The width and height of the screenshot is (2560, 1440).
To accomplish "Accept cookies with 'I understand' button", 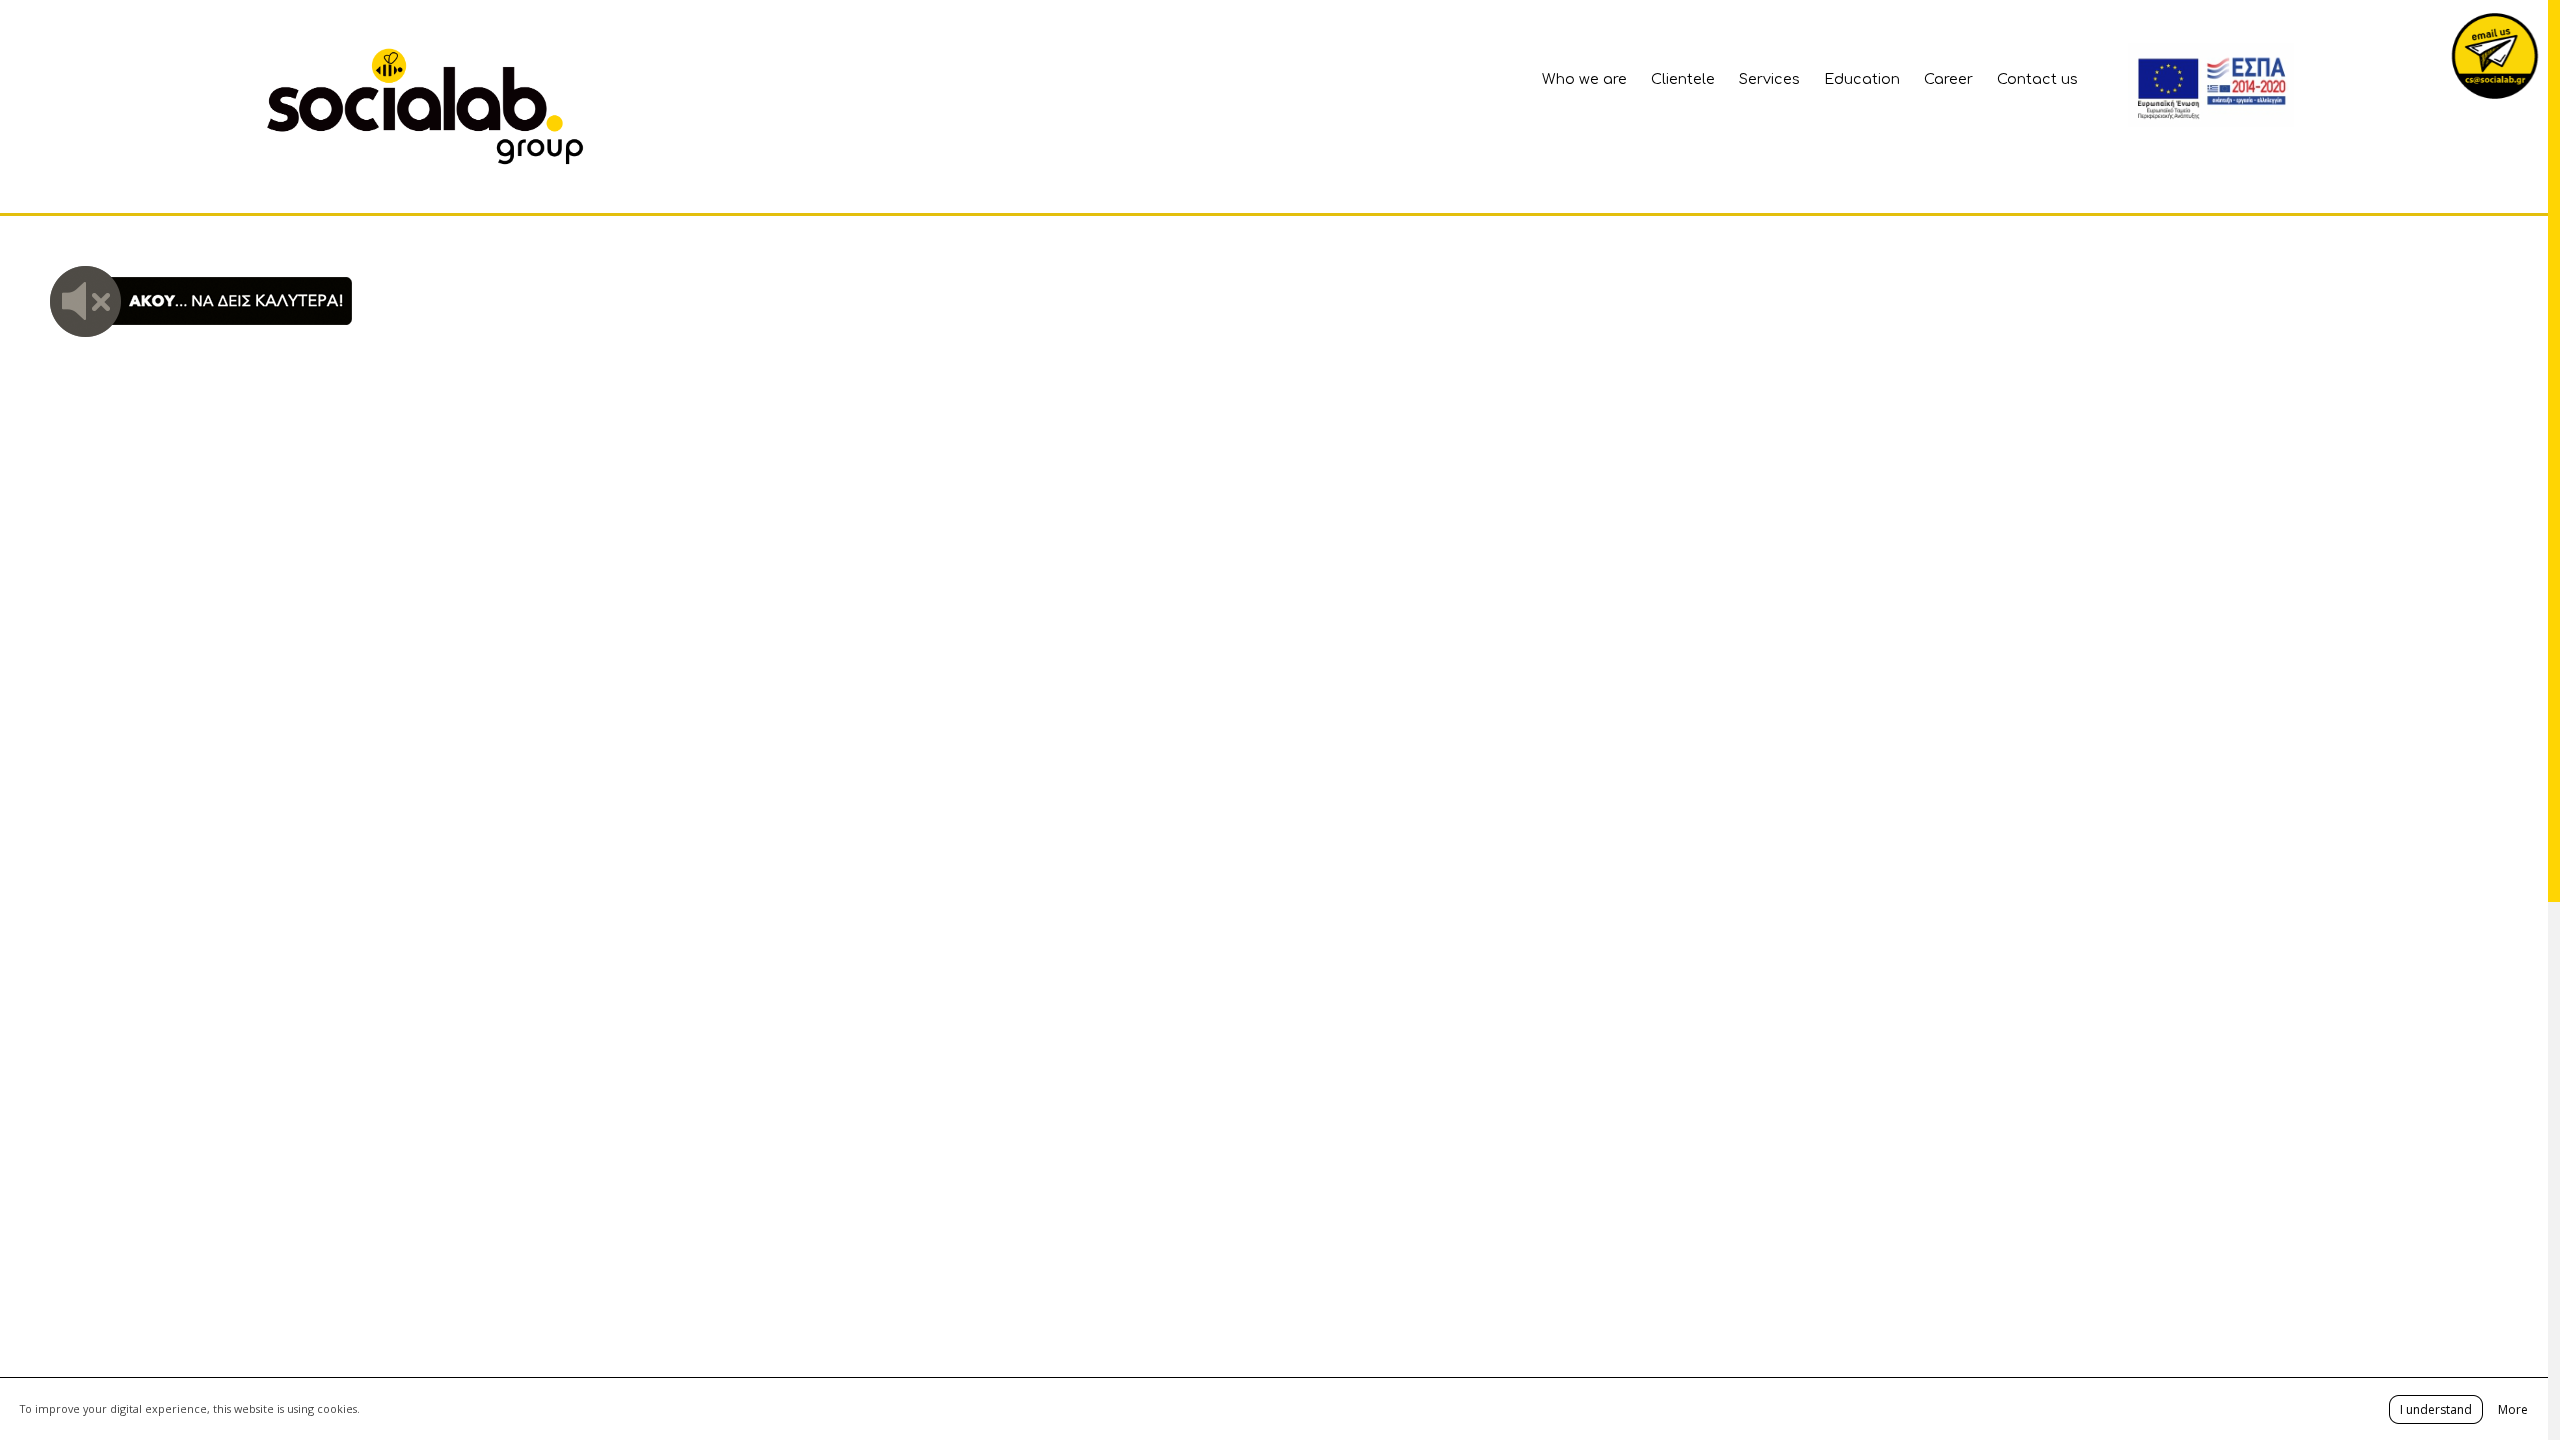I will (2436, 1409).
